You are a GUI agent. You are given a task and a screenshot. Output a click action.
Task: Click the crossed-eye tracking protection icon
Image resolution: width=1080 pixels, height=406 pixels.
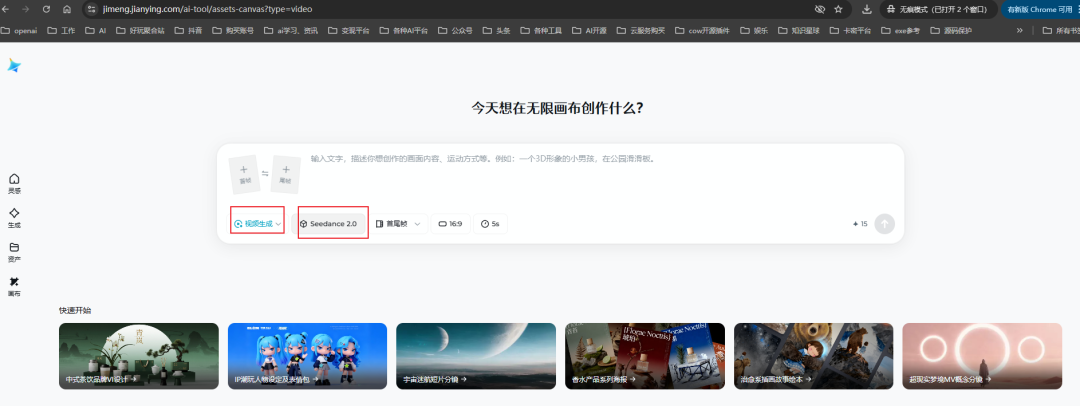coord(820,9)
